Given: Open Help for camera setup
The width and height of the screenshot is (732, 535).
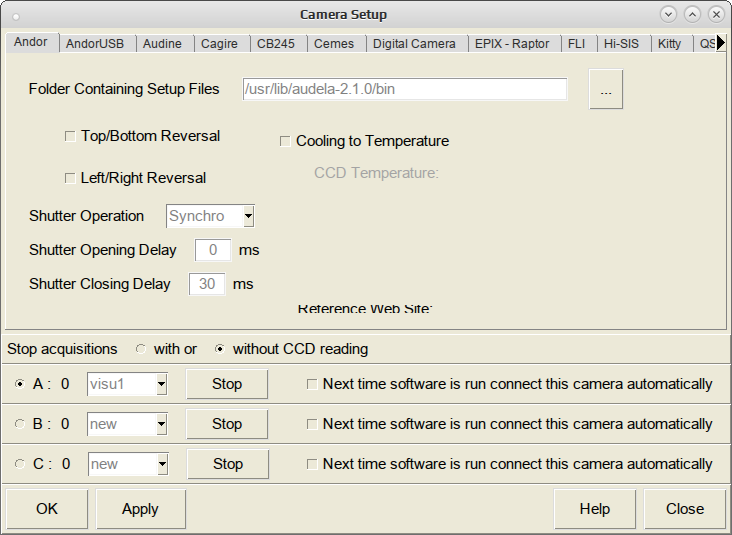Looking at the screenshot, I should click(x=595, y=509).
